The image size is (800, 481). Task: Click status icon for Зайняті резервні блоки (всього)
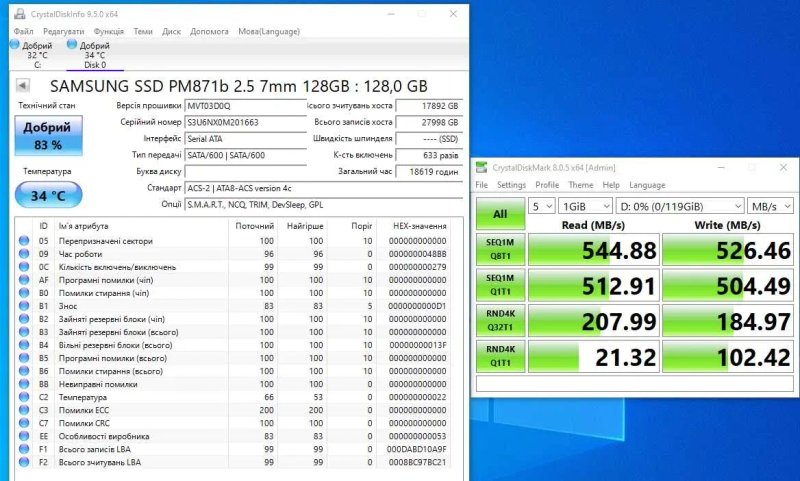pos(23,332)
